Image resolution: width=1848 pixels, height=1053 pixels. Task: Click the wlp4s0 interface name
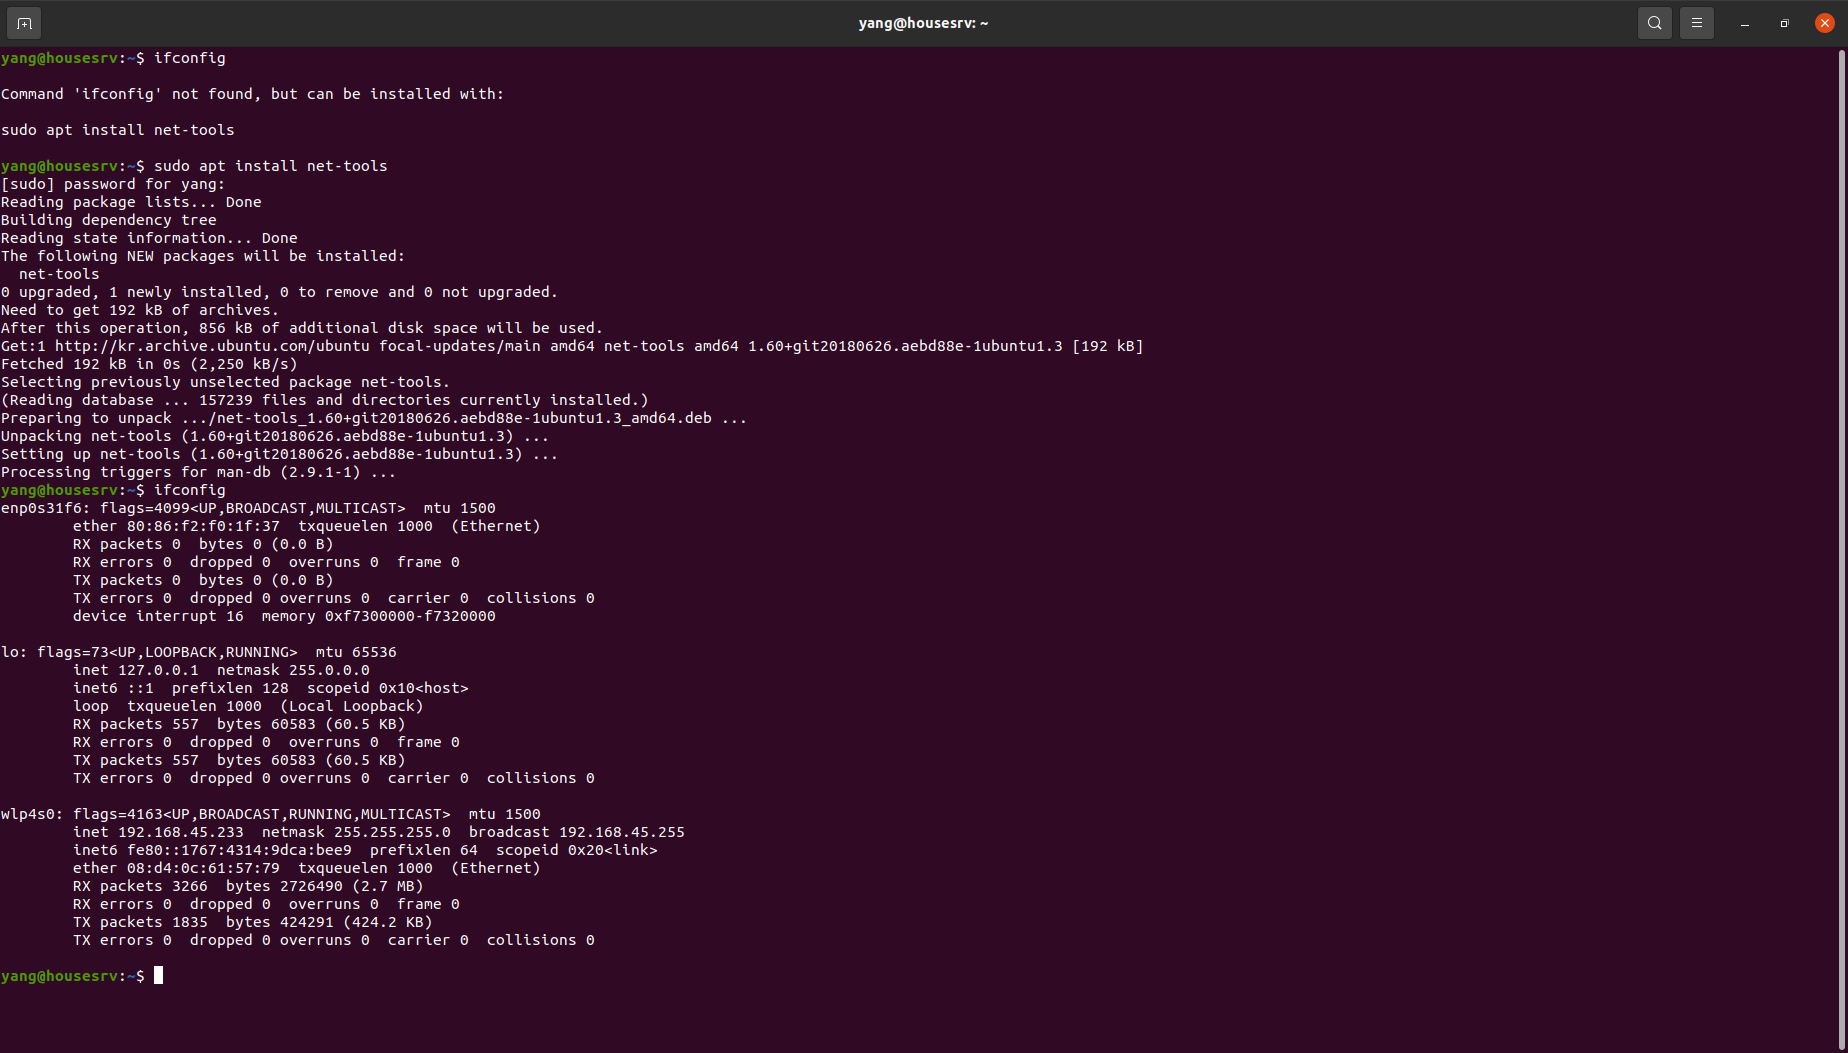tap(30, 813)
